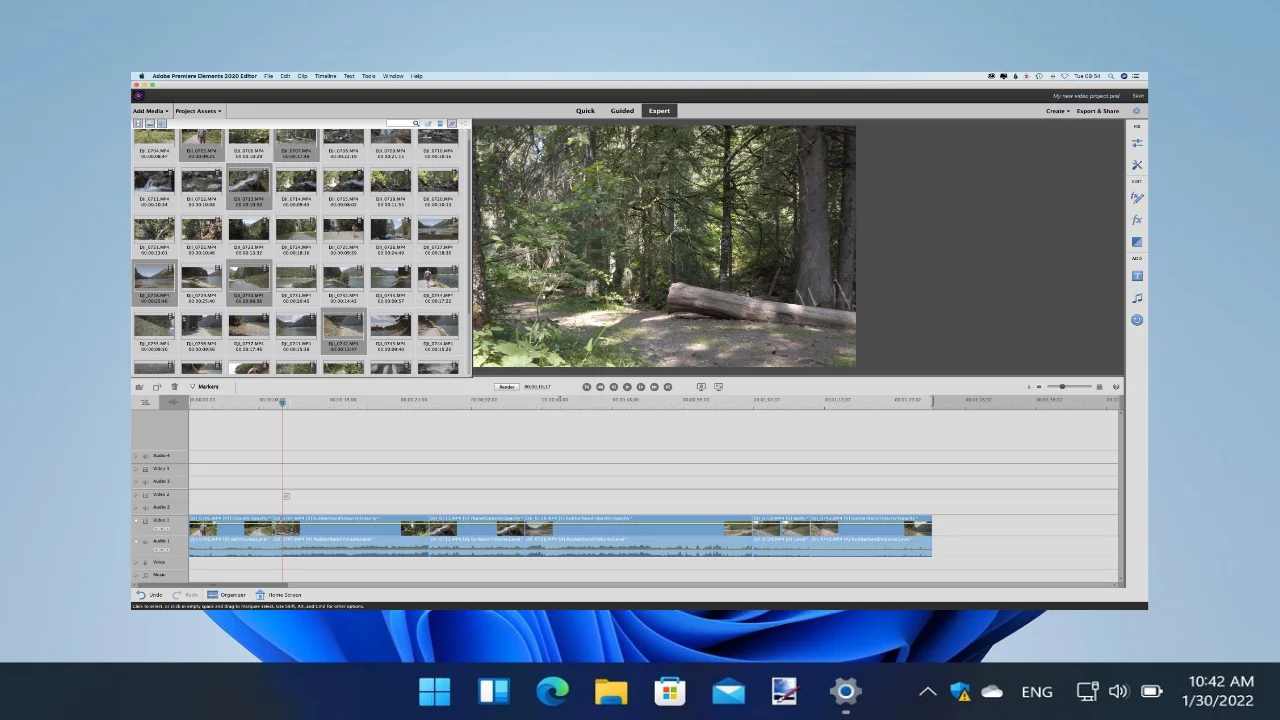Open the Organizer from bottom bar

pyautogui.click(x=226, y=595)
